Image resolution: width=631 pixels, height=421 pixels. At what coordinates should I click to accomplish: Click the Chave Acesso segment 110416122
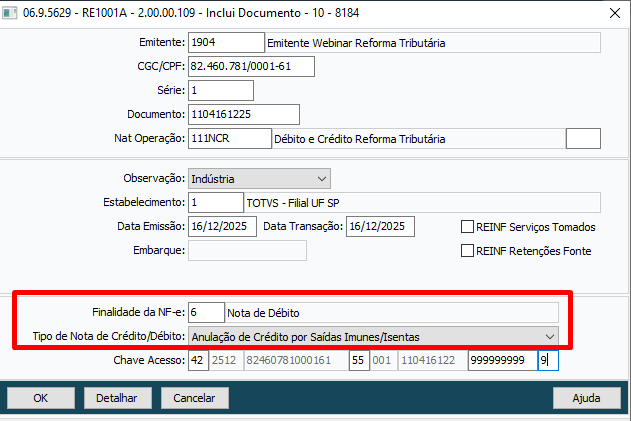click(433, 360)
